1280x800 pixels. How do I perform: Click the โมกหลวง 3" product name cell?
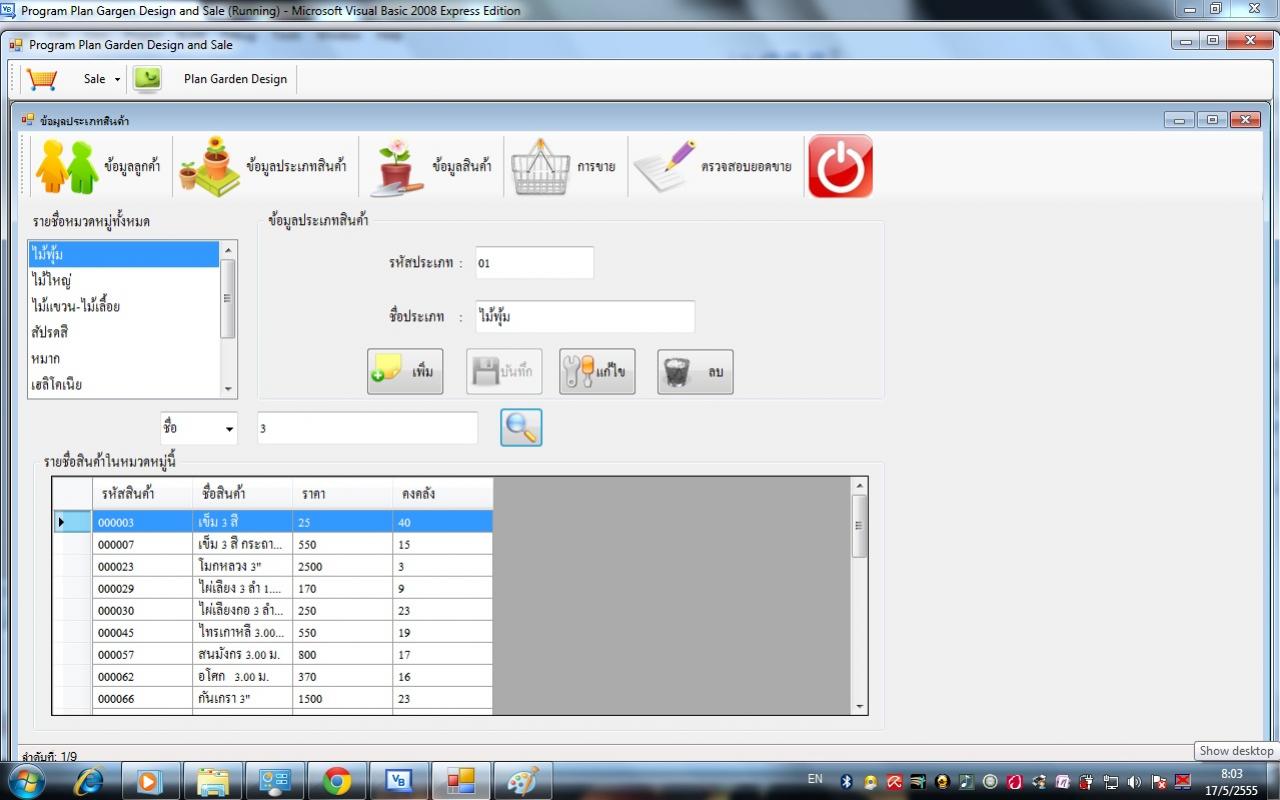(x=242, y=566)
